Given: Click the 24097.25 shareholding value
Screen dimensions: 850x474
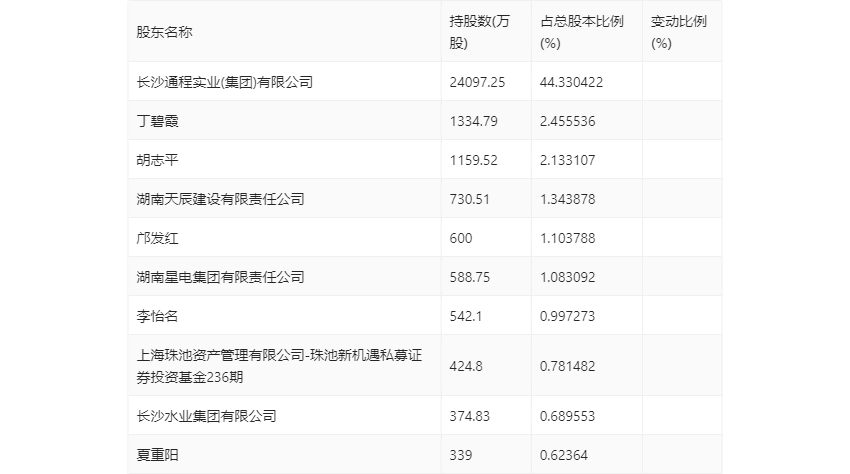Looking at the screenshot, I should (x=477, y=82).
